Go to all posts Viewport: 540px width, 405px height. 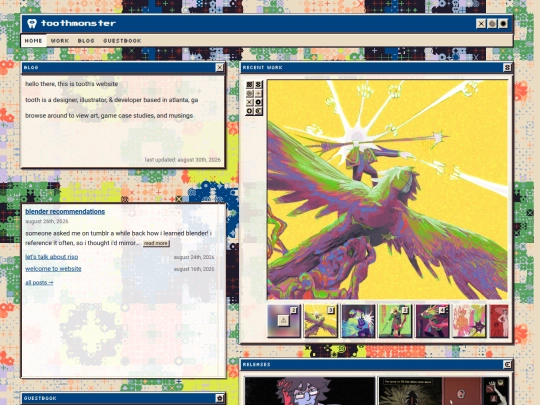point(39,282)
